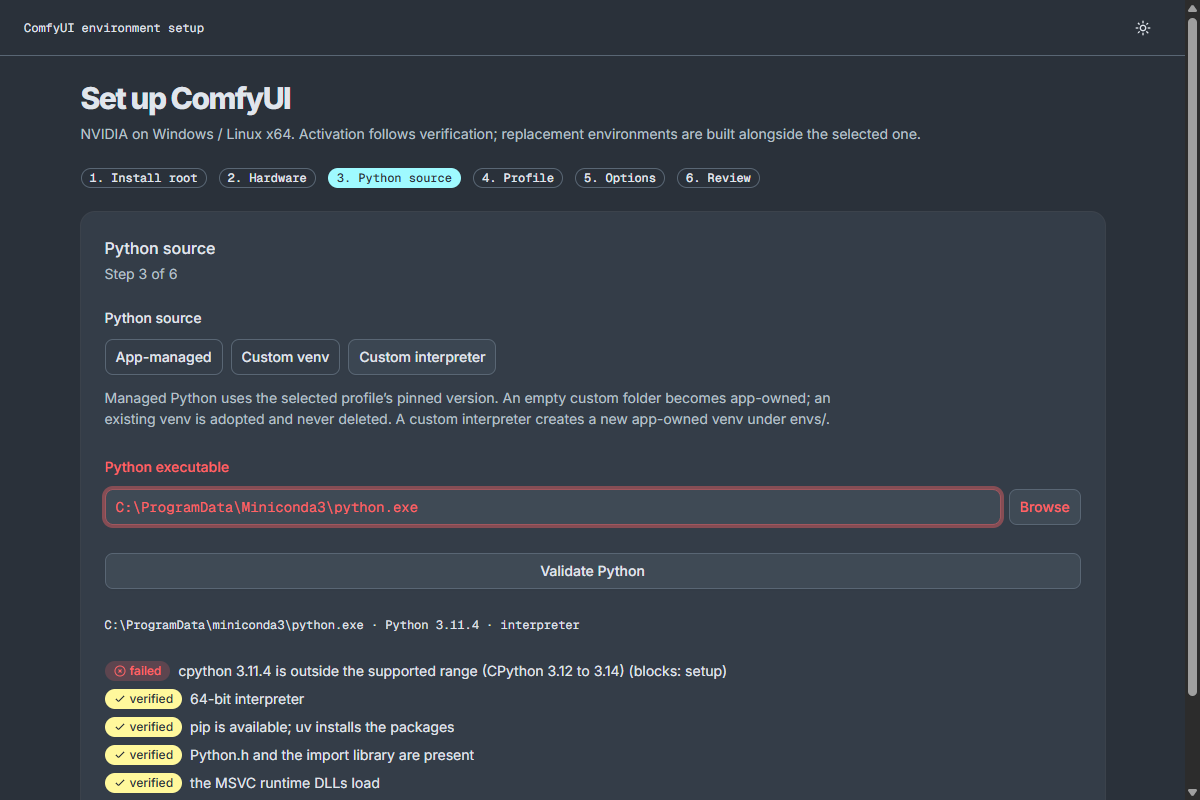This screenshot has width=1200, height=800.
Task: Click 'ComfyUI environment setup' header title
Action: (114, 28)
